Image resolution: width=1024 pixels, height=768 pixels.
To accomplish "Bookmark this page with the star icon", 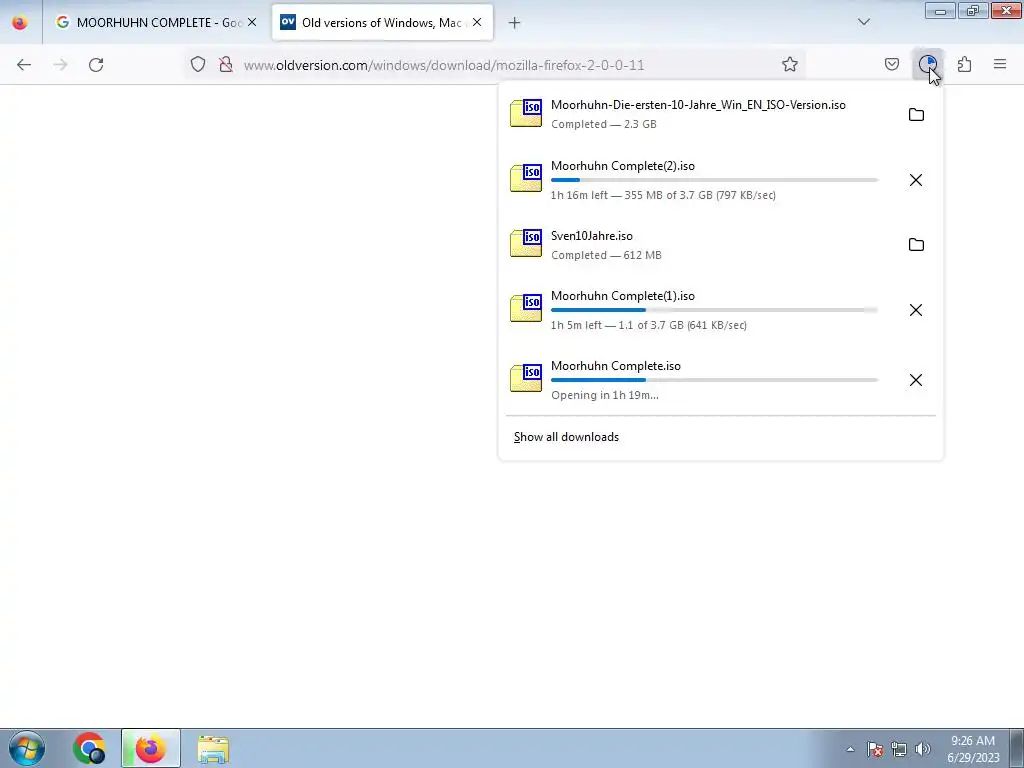I will point(790,64).
